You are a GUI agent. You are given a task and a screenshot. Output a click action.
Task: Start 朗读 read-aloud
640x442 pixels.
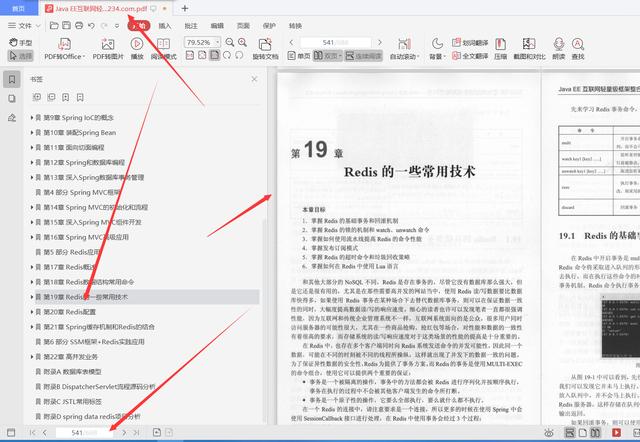558,49
